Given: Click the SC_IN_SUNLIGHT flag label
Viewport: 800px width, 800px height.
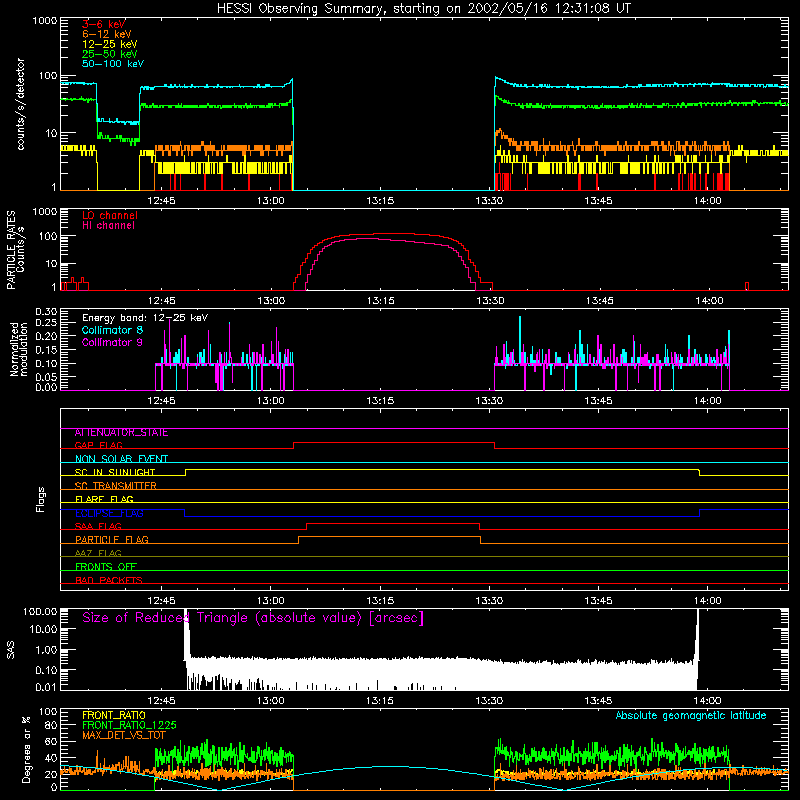Looking at the screenshot, I should pyautogui.click(x=115, y=472).
